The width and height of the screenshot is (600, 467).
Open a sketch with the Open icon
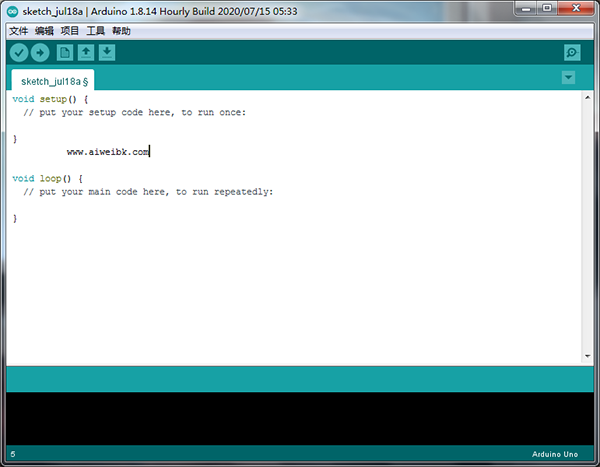[x=86, y=53]
